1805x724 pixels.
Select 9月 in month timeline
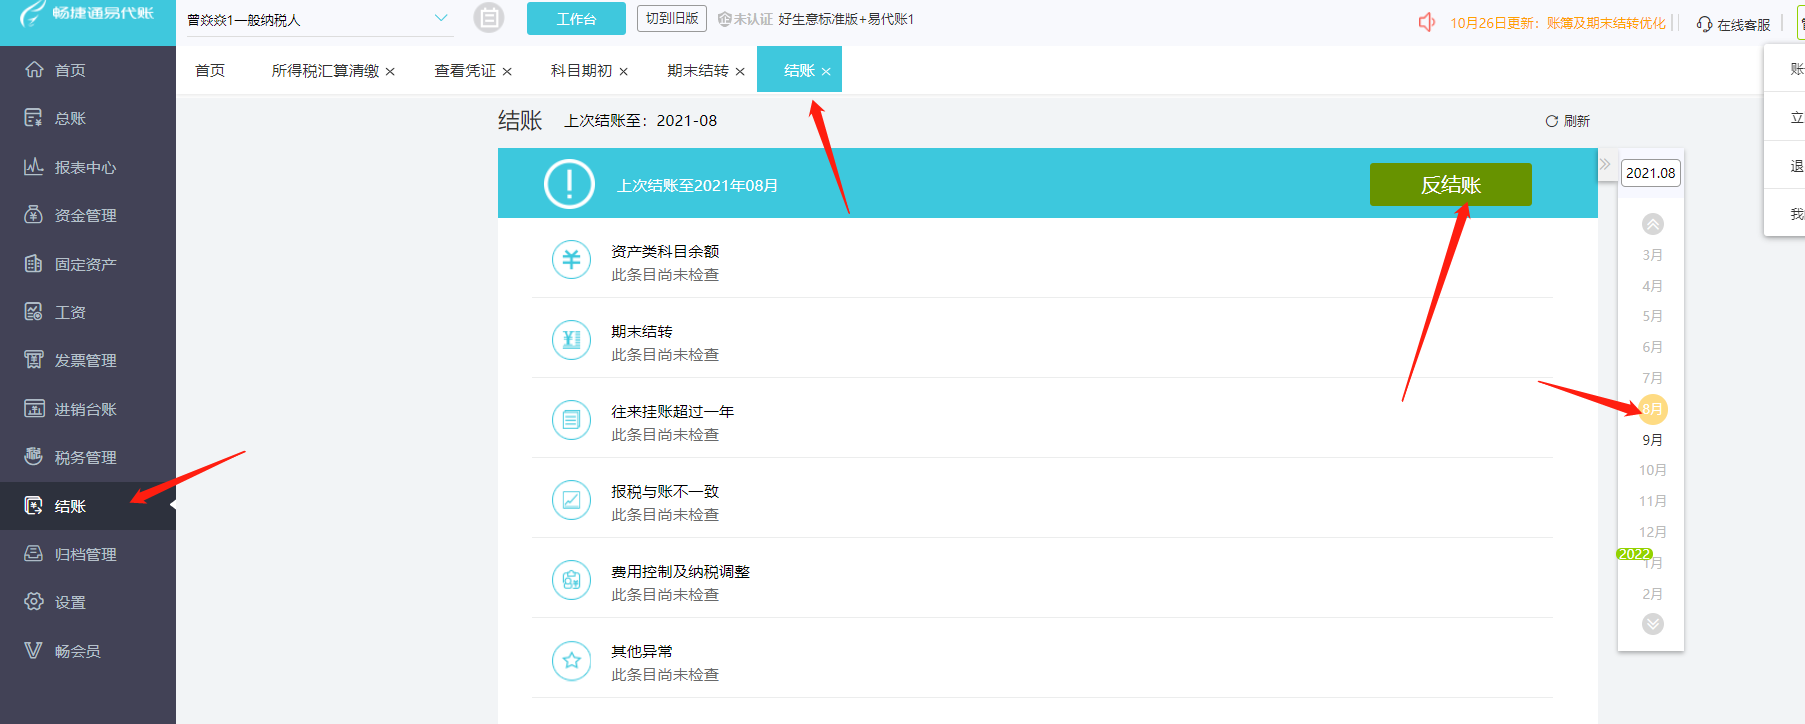(x=1653, y=440)
